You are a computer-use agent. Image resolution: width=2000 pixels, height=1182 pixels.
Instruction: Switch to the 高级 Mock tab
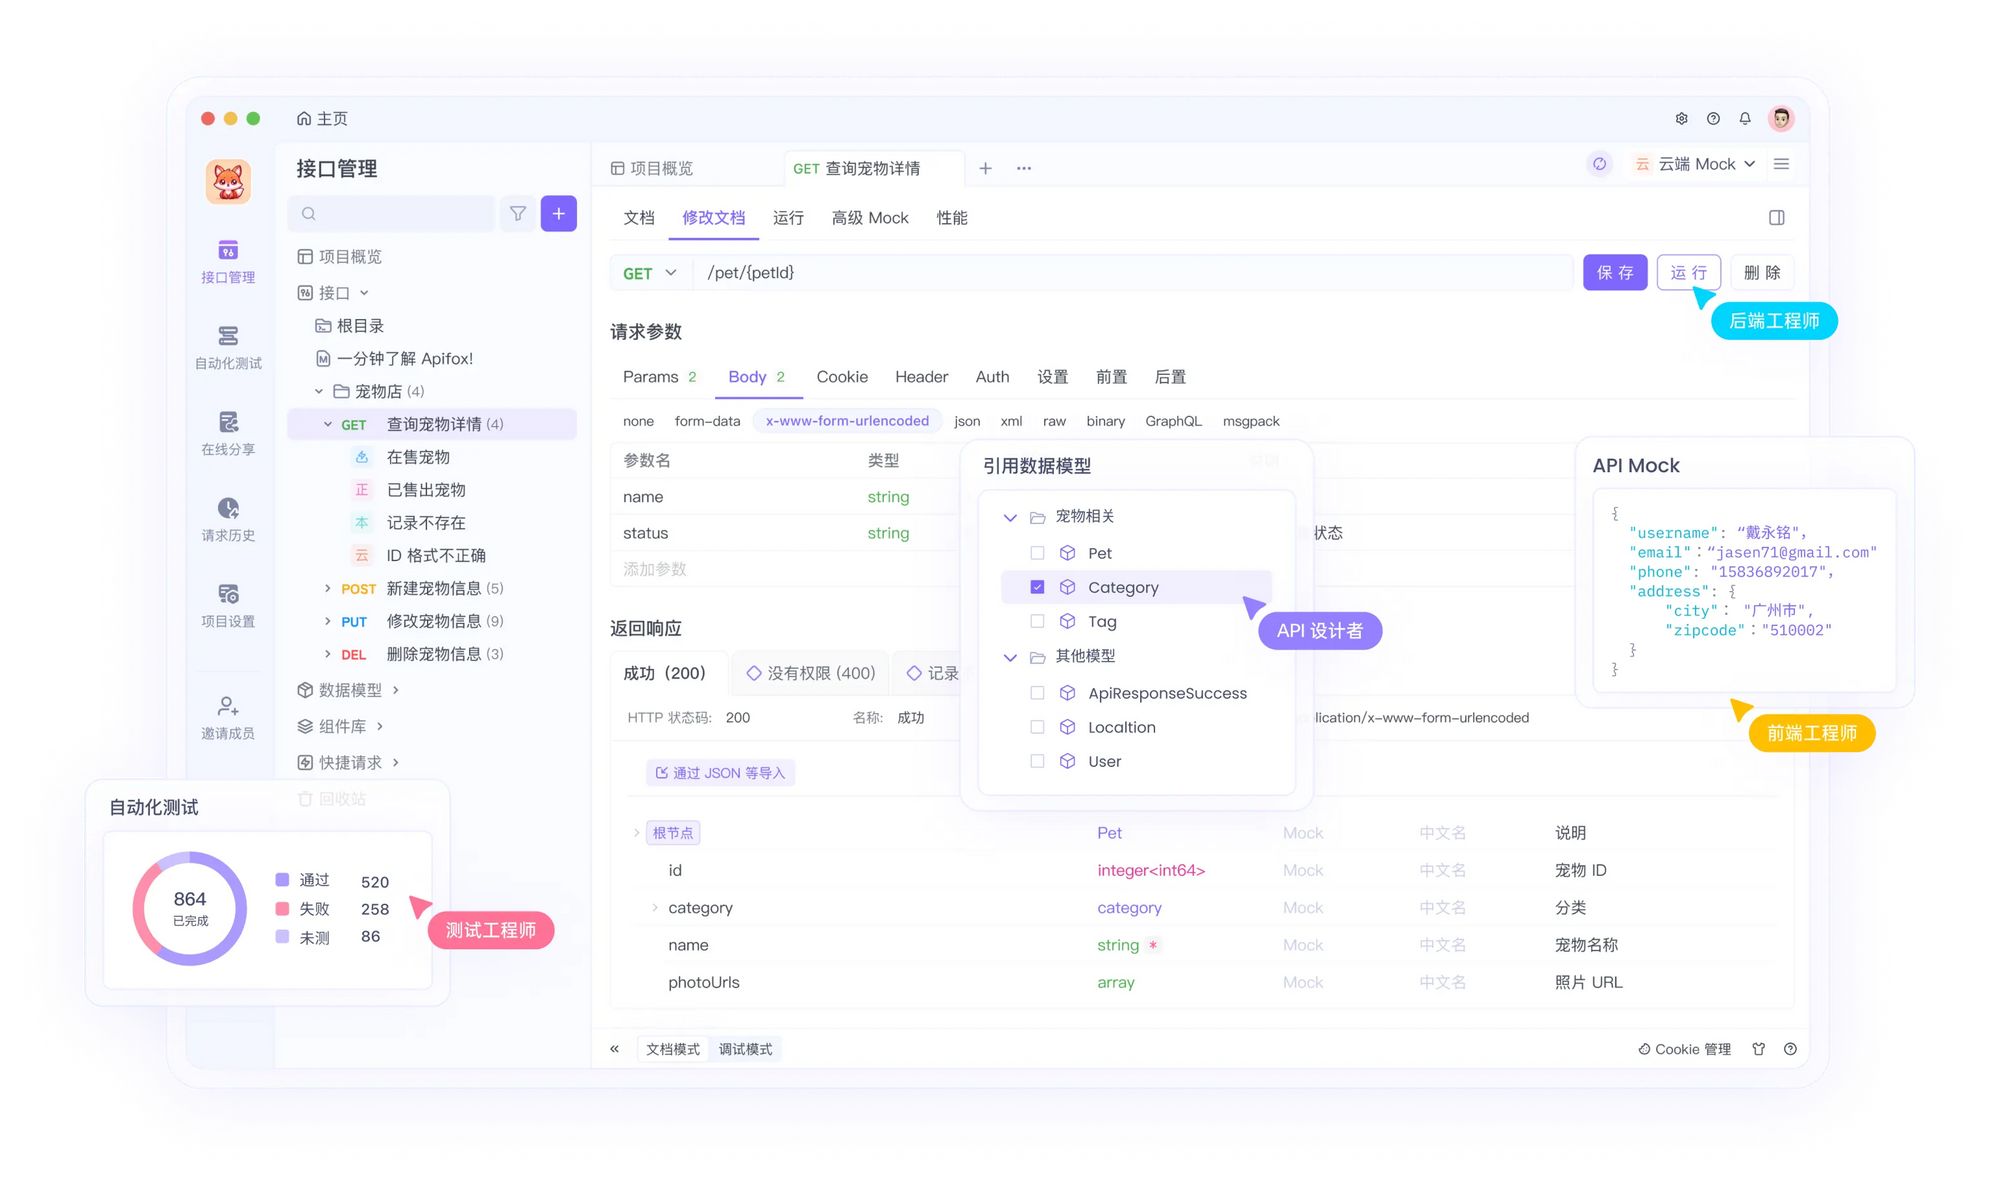pos(871,217)
